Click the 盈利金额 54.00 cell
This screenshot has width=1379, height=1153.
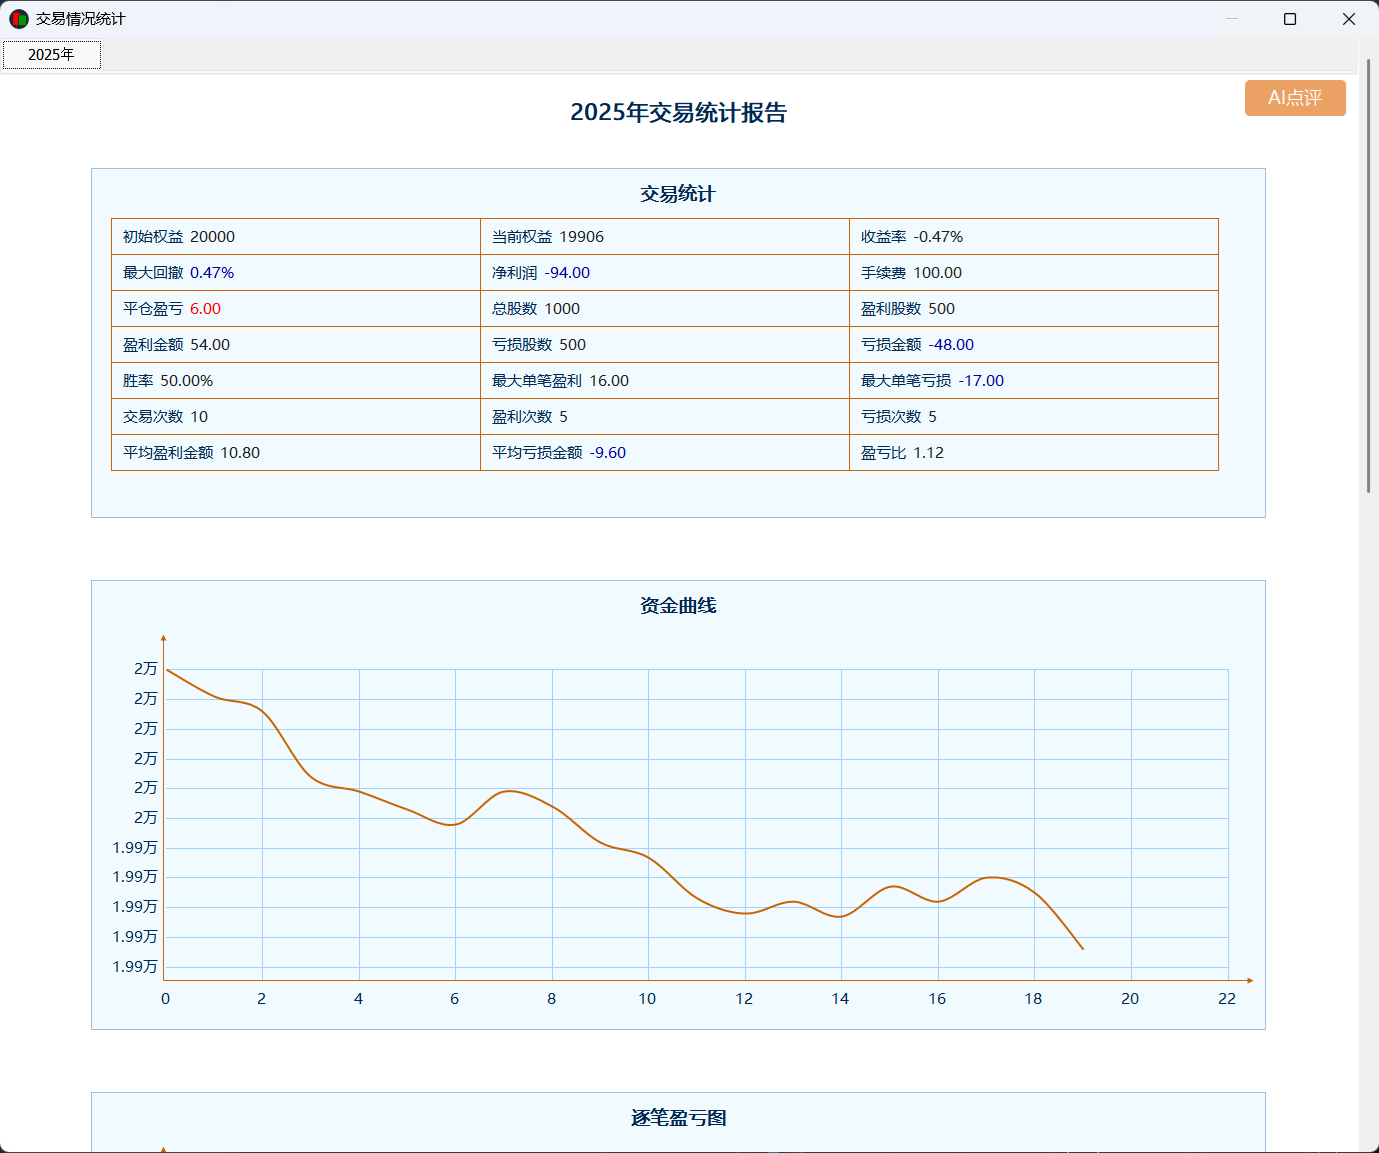tap(296, 345)
